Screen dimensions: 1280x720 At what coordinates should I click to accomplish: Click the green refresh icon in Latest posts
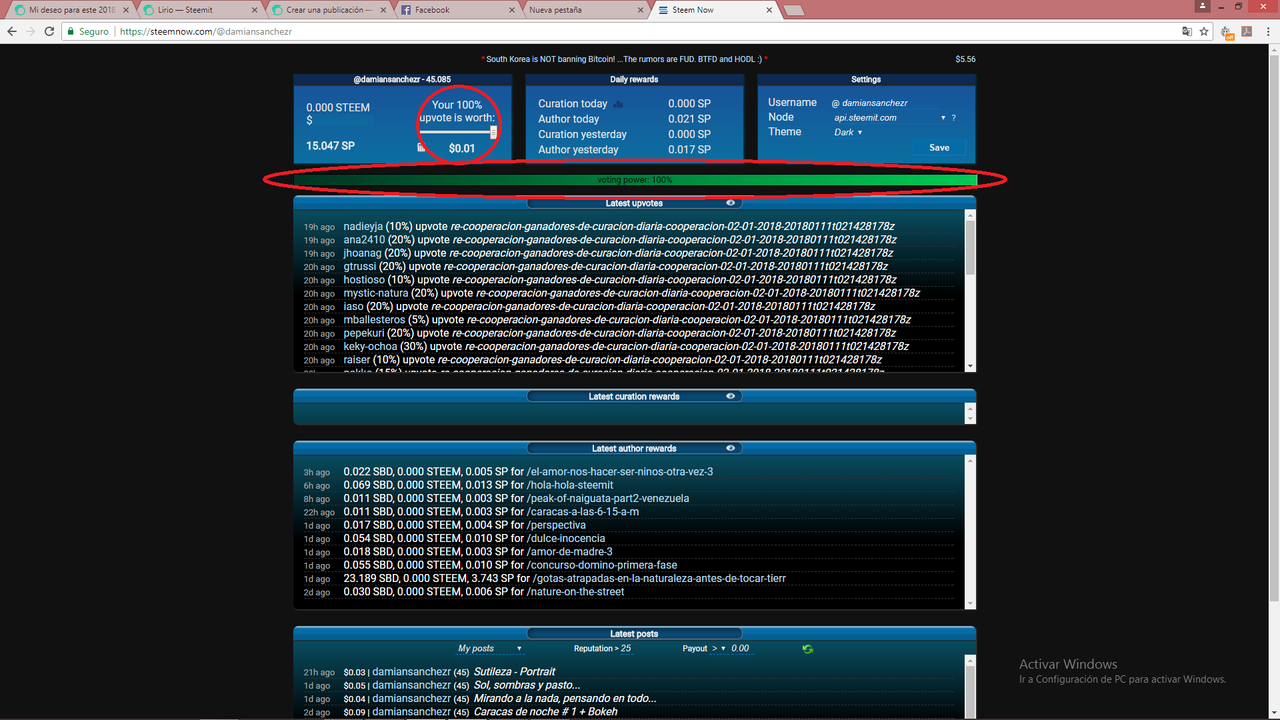(x=808, y=649)
